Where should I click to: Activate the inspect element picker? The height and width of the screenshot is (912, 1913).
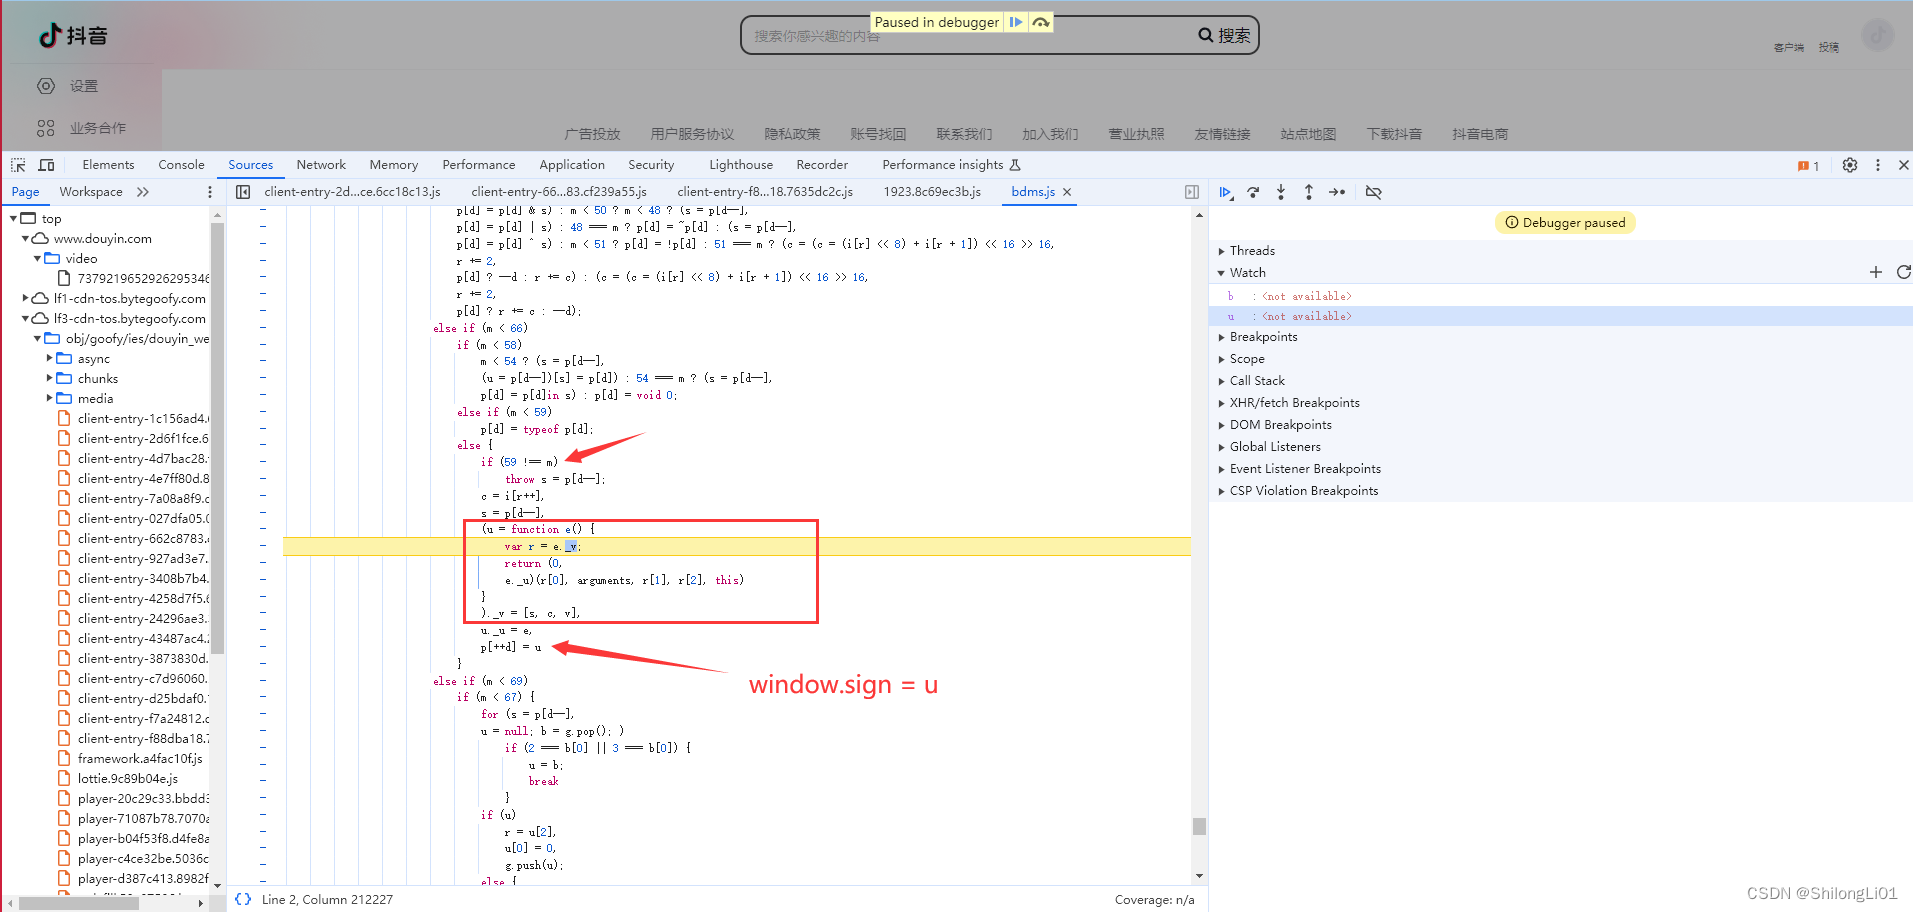[x=18, y=165]
